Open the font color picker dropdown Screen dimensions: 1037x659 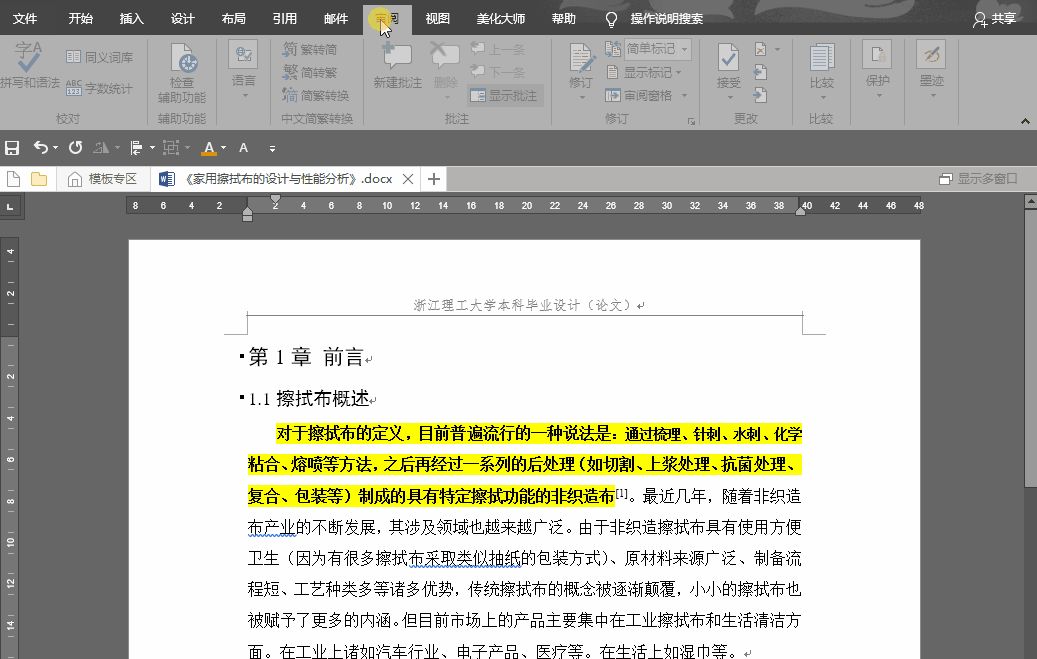(x=224, y=148)
